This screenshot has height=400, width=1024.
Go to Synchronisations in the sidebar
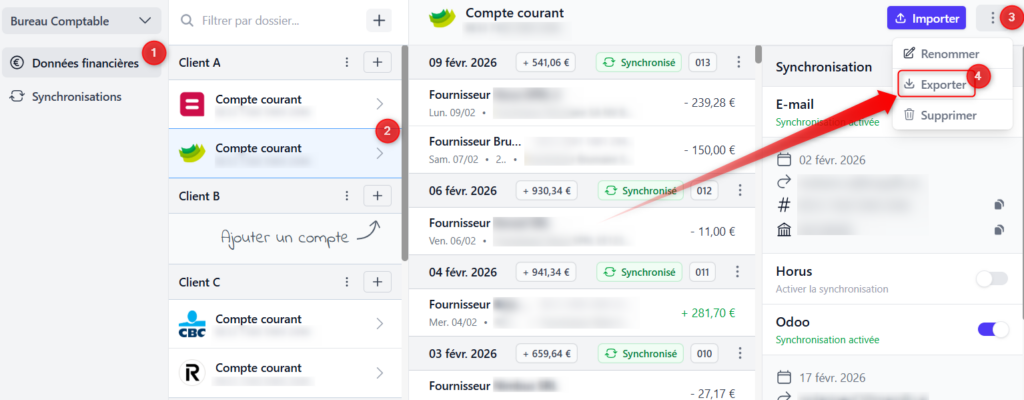point(76,97)
